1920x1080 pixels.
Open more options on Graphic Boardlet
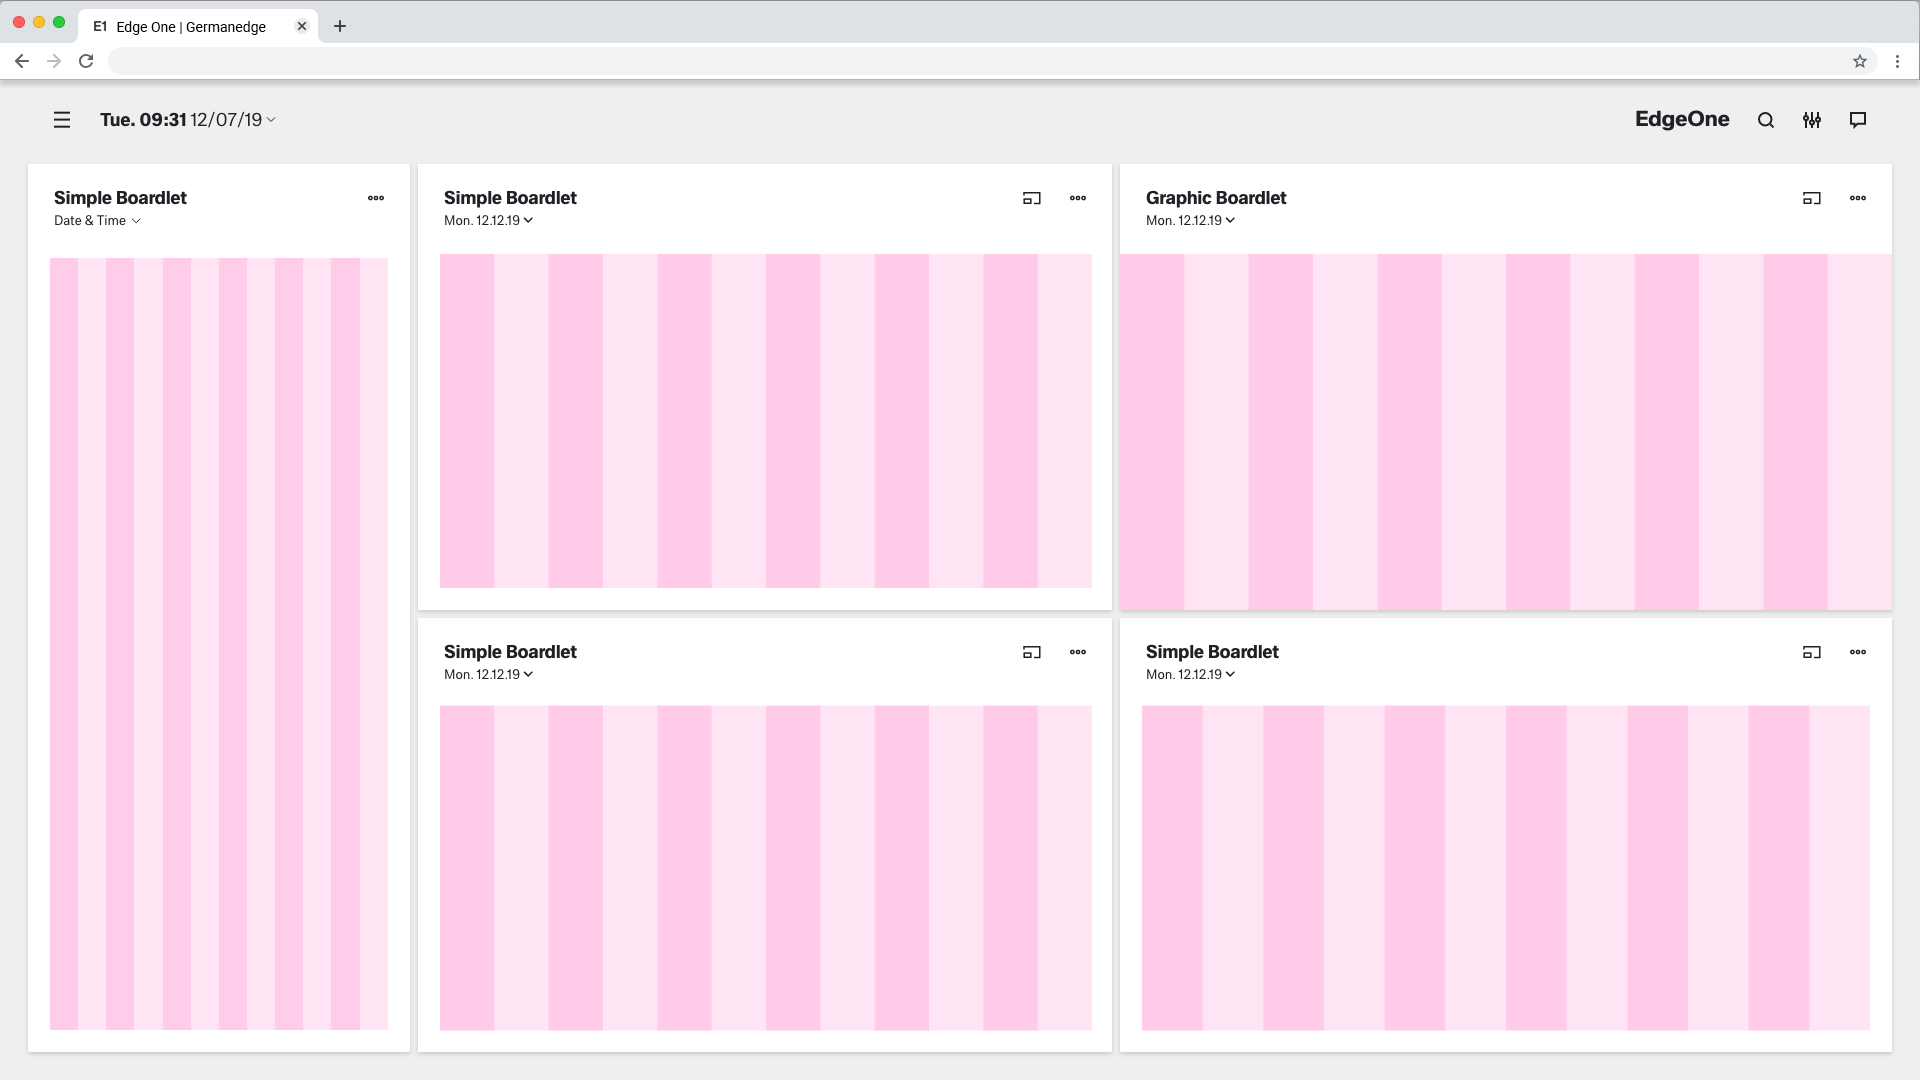coord(1858,198)
